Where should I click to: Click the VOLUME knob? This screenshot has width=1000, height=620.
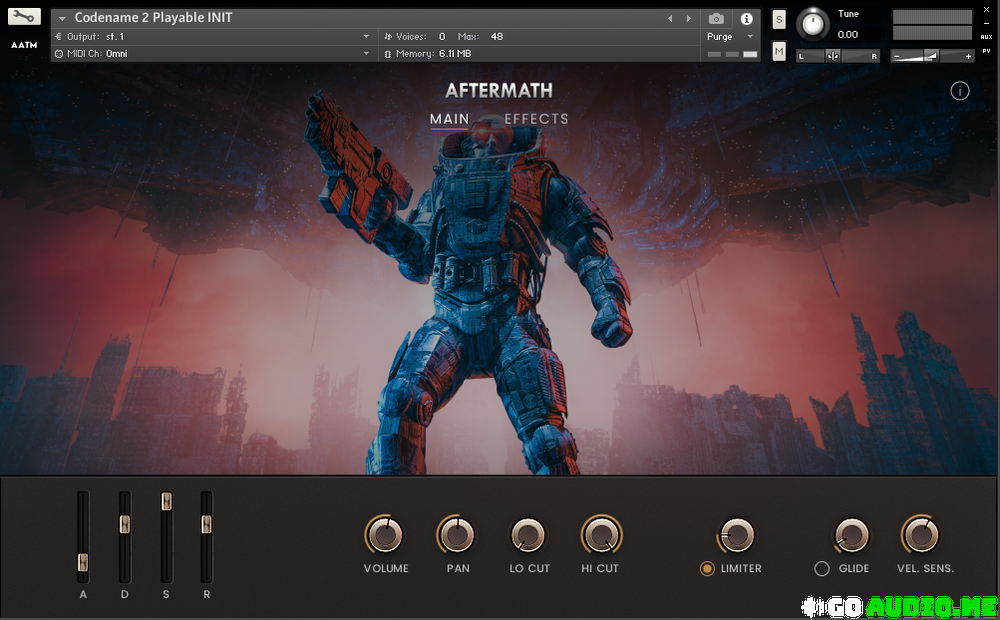(385, 536)
